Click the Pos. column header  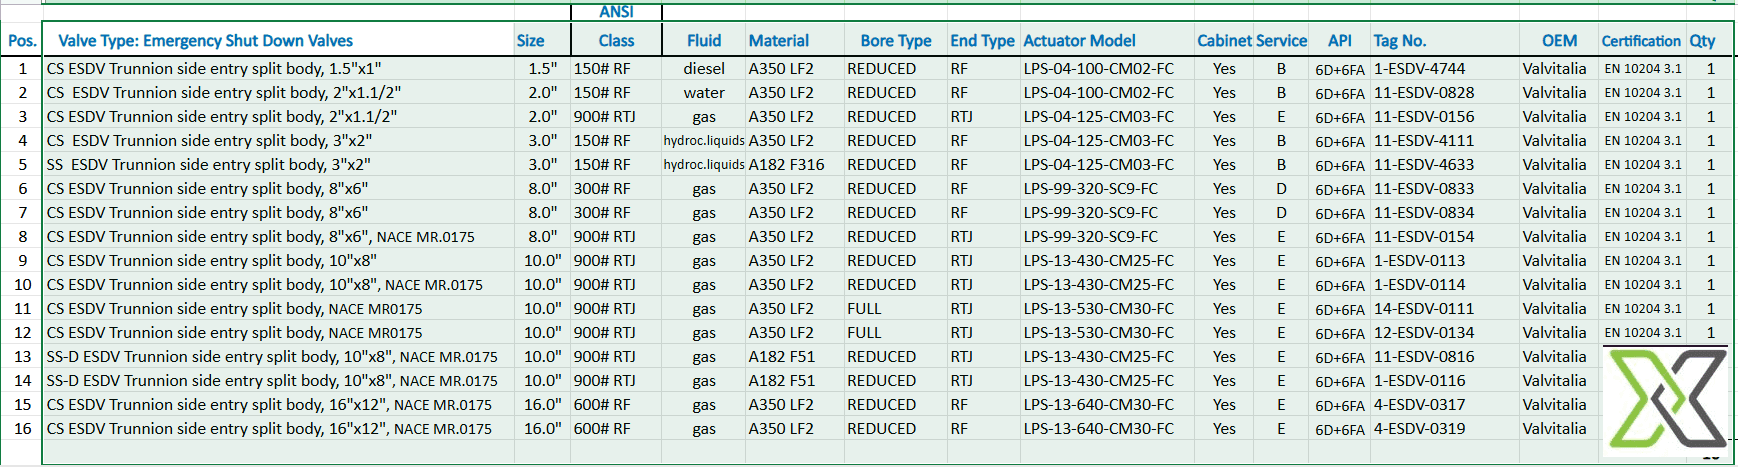22,41
